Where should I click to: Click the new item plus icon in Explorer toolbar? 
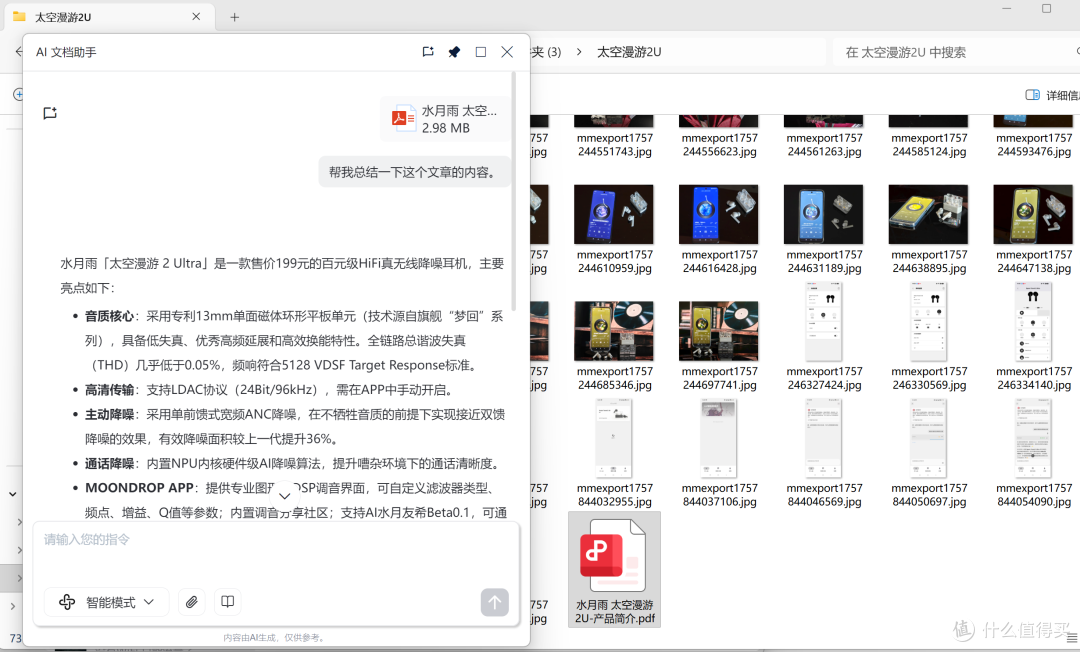point(18,94)
